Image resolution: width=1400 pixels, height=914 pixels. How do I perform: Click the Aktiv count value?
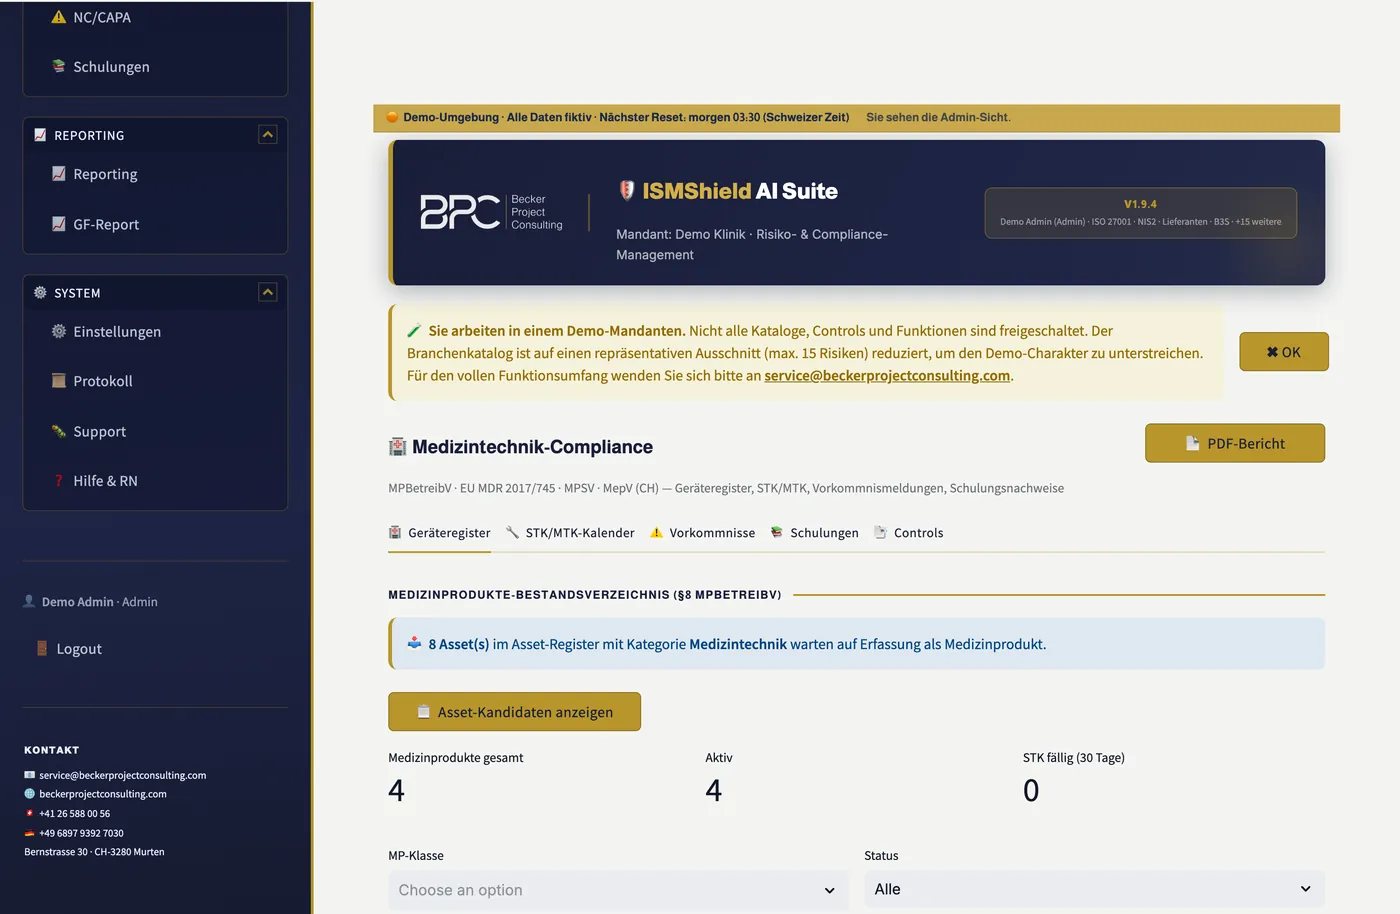714,790
